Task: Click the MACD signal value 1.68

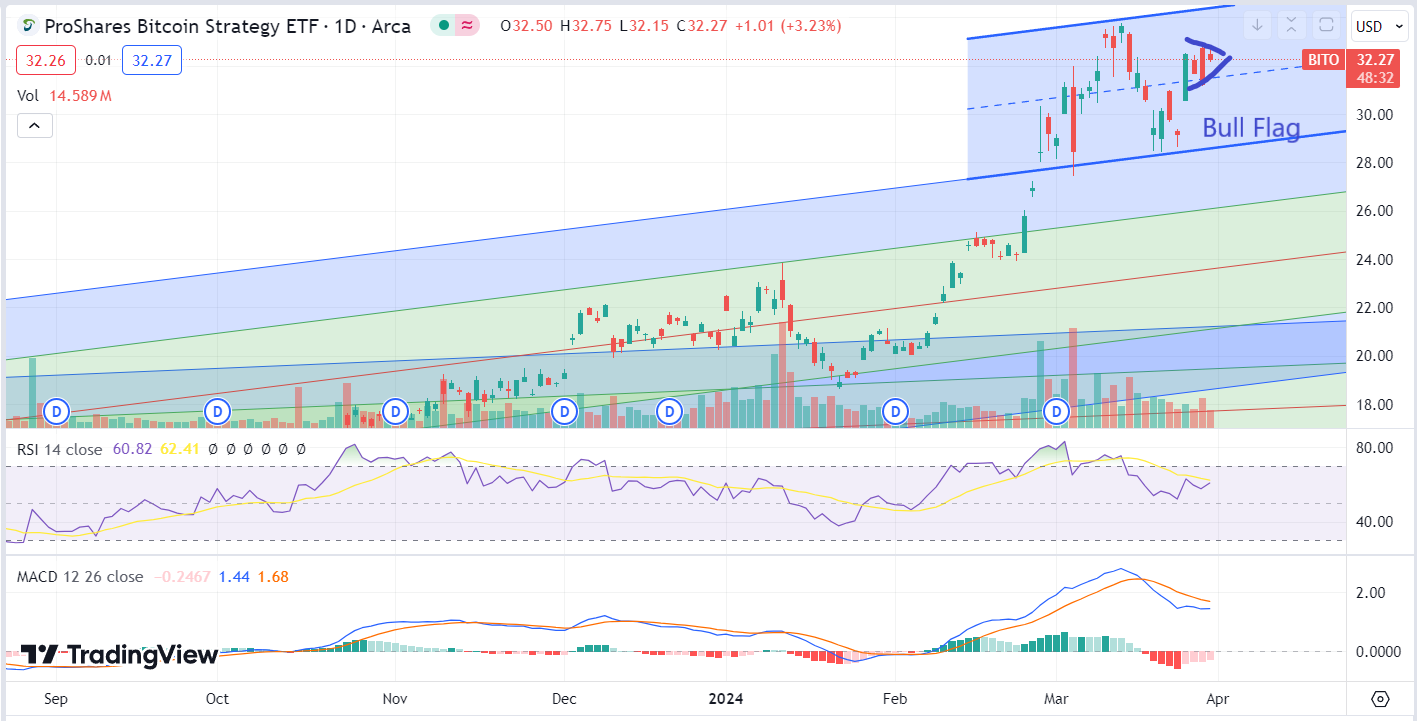Action: [x=273, y=577]
